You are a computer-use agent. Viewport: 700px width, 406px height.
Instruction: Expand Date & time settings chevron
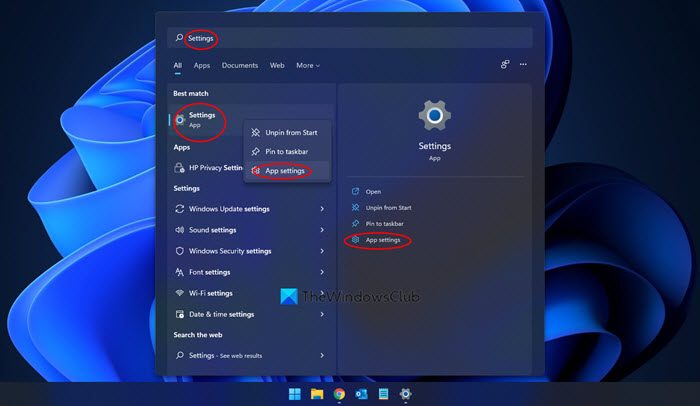(x=322, y=314)
